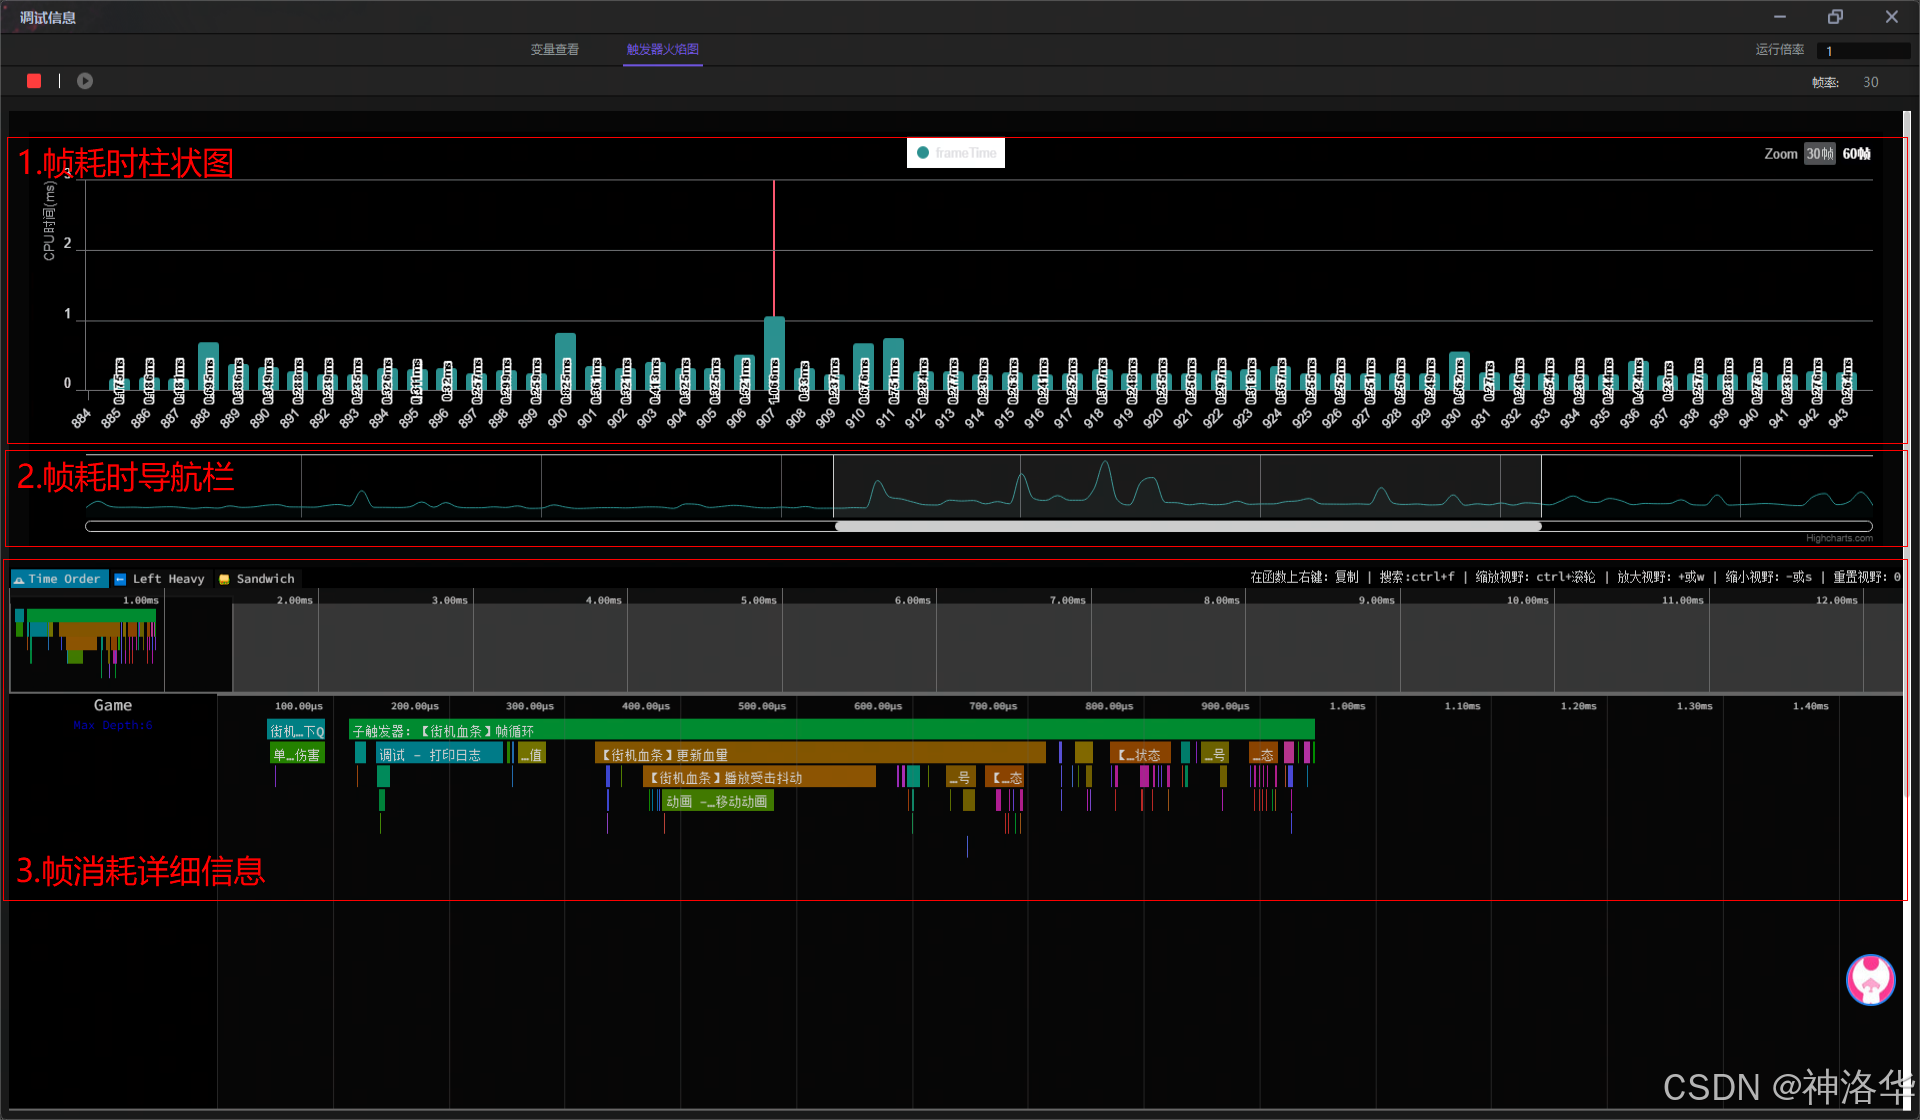The image size is (1920, 1120).
Task: Select Time Order view mode
Action: pyautogui.click(x=59, y=579)
